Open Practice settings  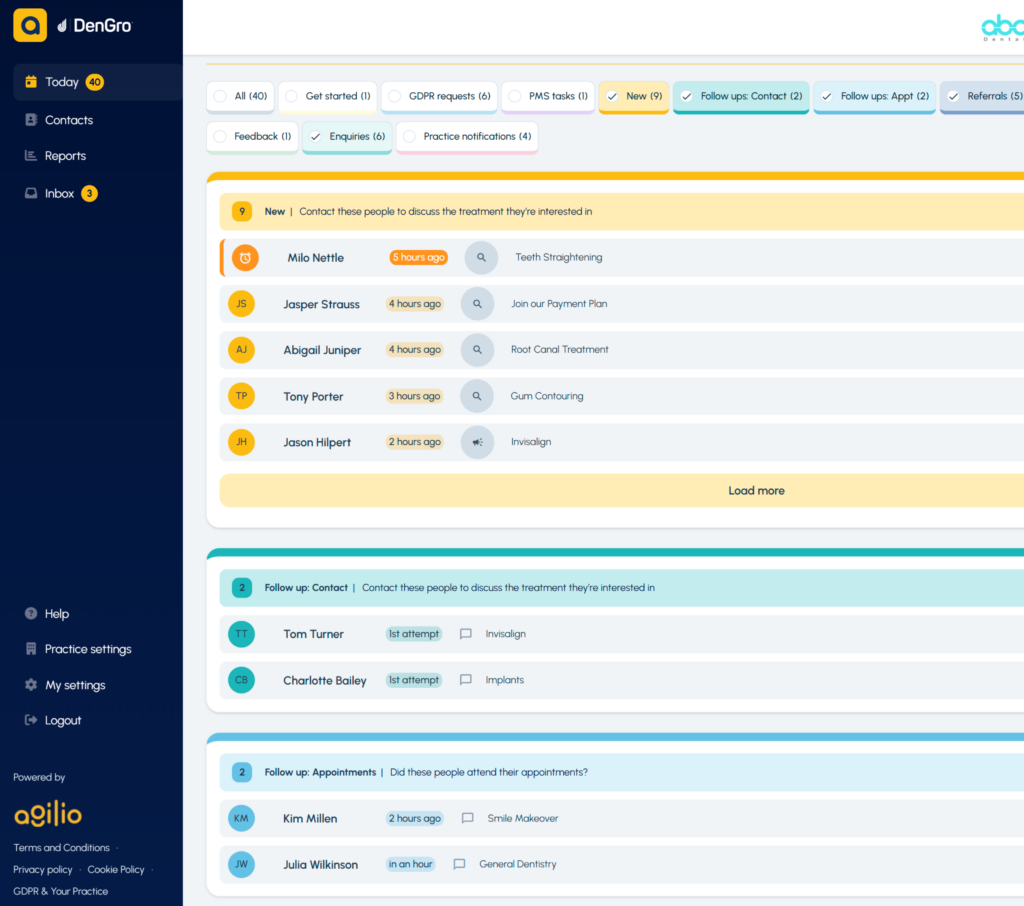[88, 649]
